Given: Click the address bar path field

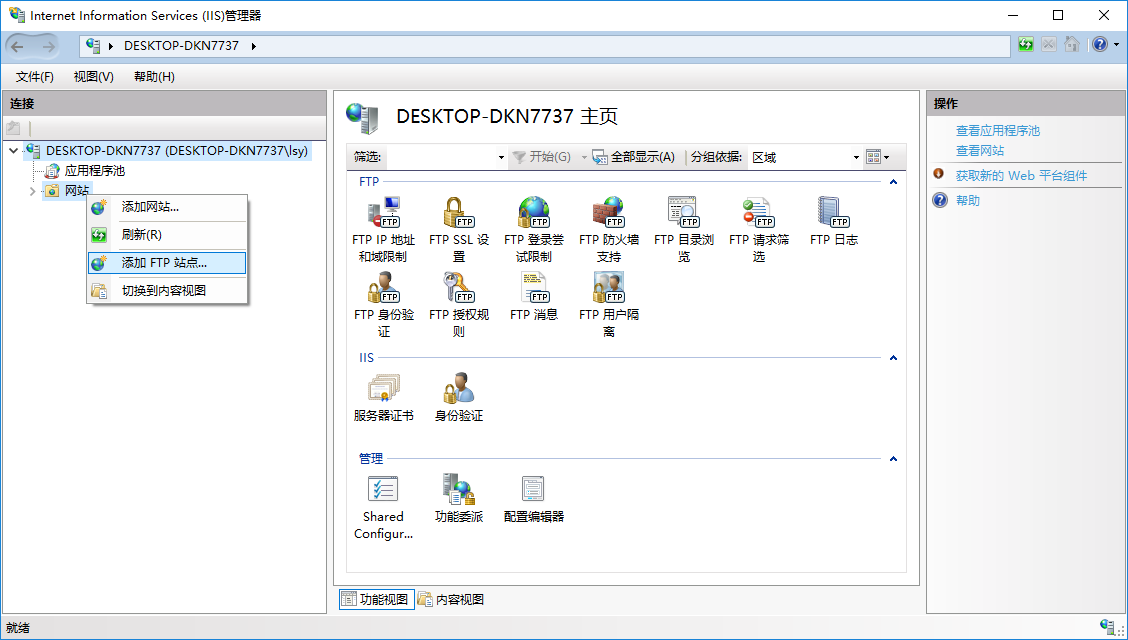Looking at the screenshot, I should tap(545, 46).
